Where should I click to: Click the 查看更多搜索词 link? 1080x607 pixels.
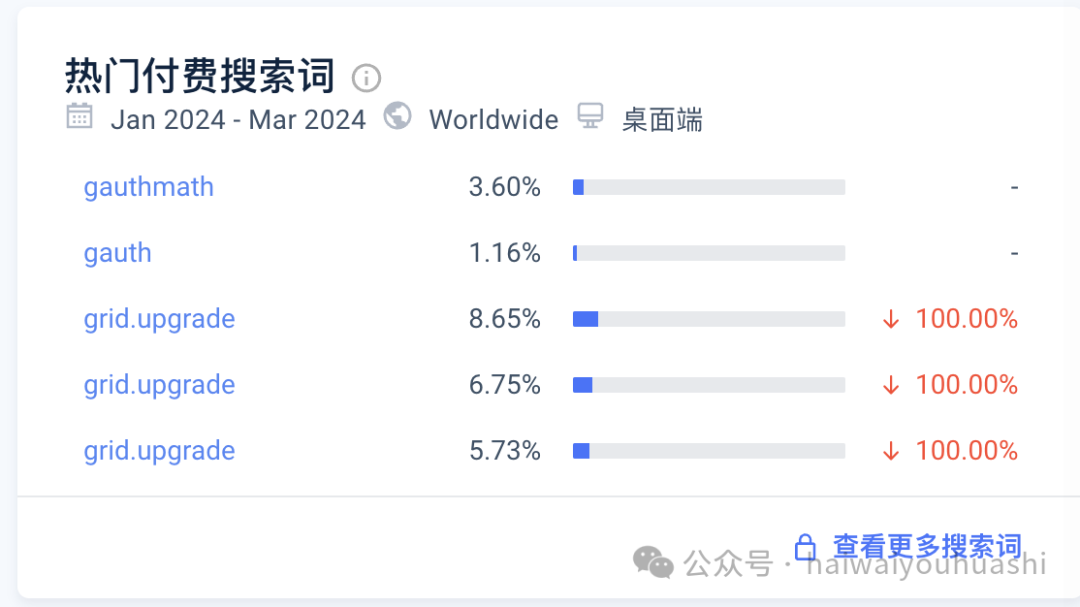927,547
